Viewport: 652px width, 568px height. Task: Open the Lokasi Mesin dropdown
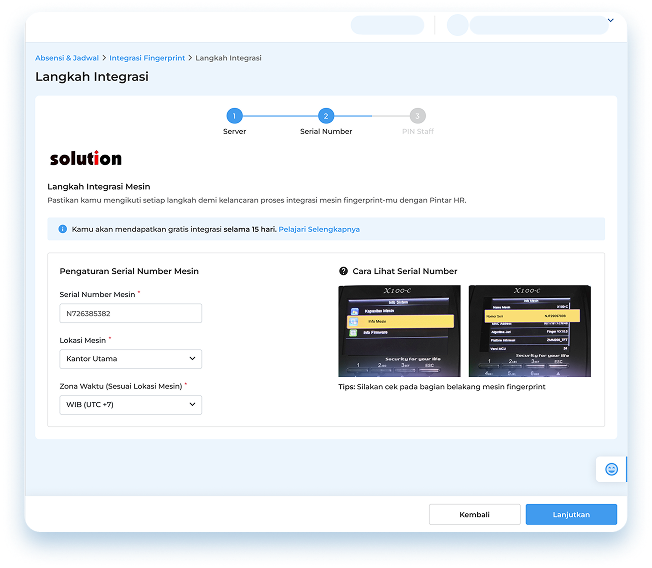[x=130, y=359]
